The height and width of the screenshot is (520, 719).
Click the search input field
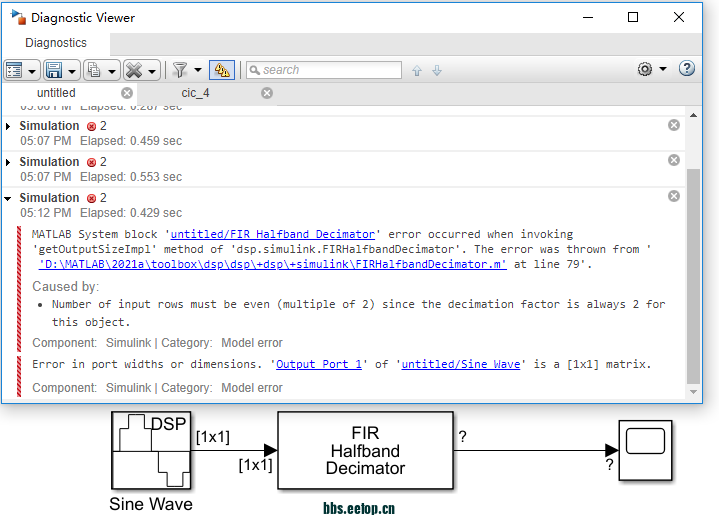tap(324, 70)
